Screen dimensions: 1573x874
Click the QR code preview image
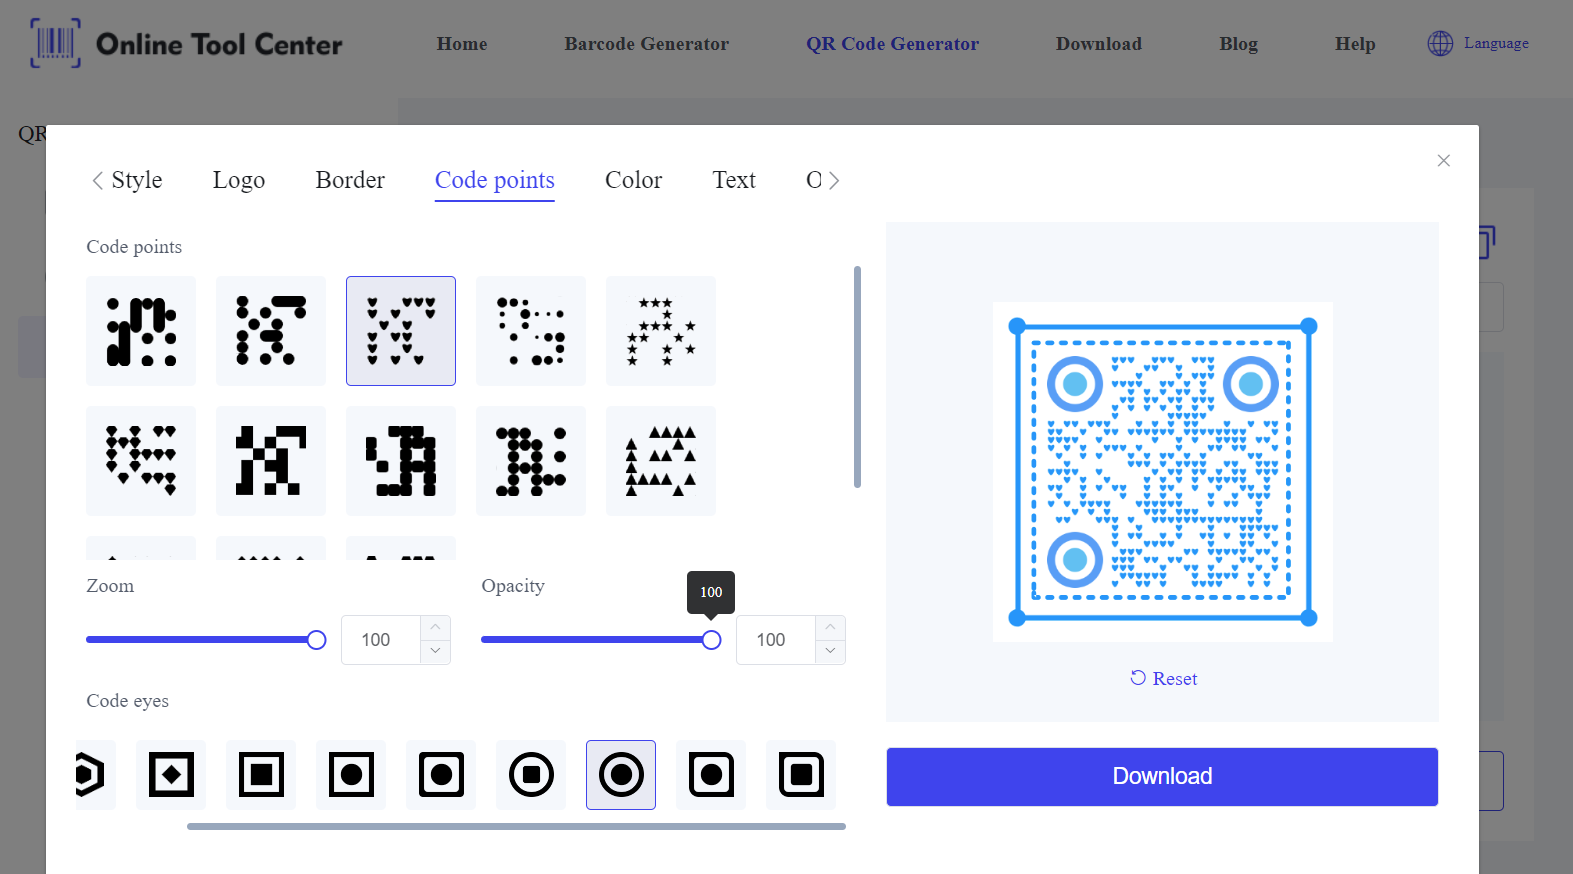(1163, 472)
